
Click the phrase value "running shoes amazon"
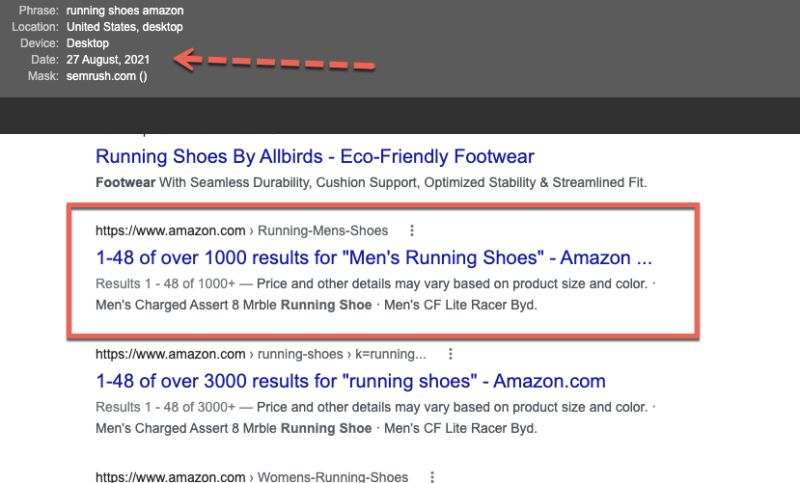(x=125, y=11)
